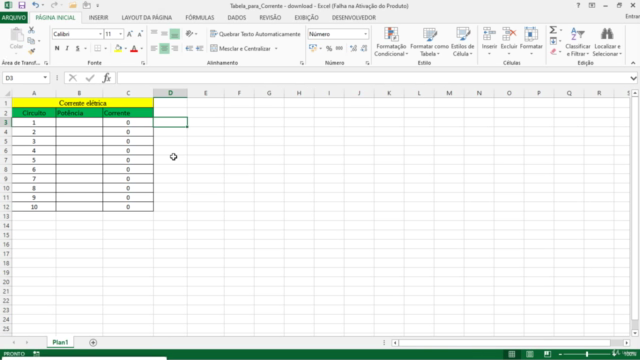Confirm formula entry with the checkmark
Viewport: 640px width, 360px height.
point(90,78)
